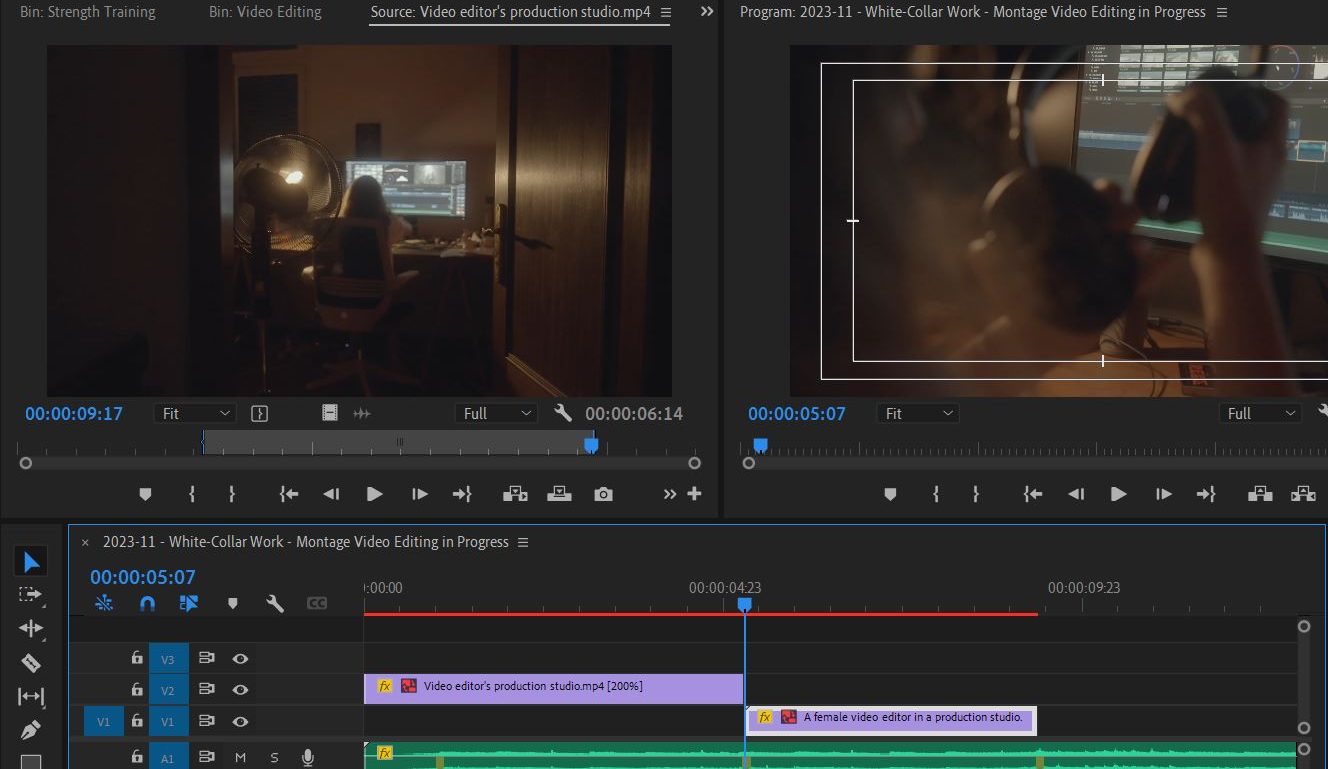
Task: Select the Razor tool
Action: pyautogui.click(x=31, y=662)
